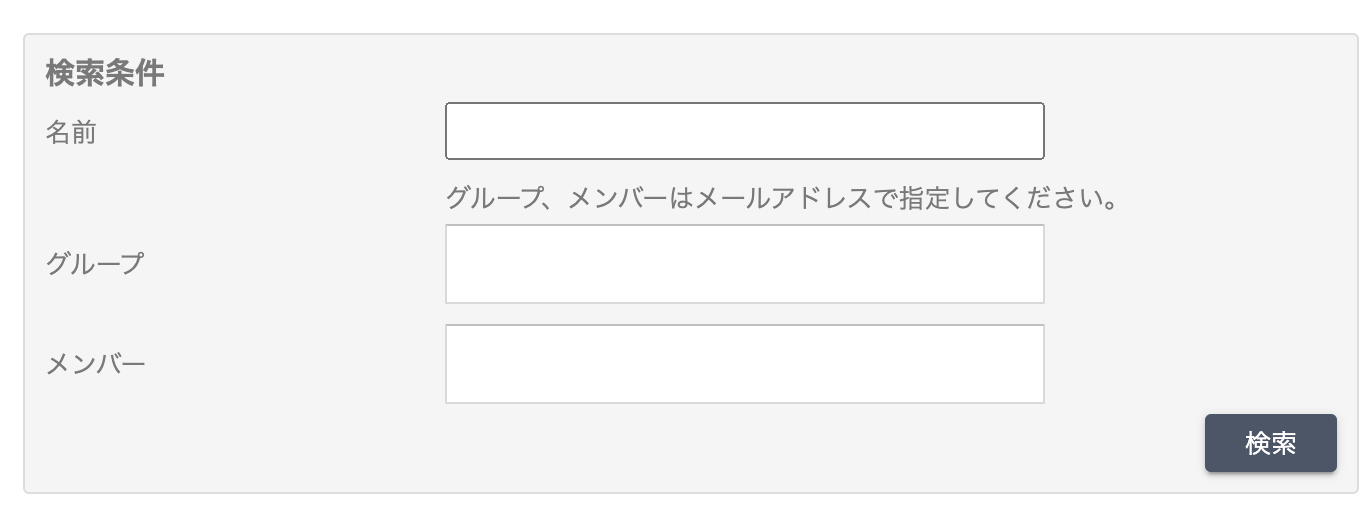Viewport: 1372px width, 511px height.
Task: Choose the box right of グループ label
Action: tap(745, 264)
